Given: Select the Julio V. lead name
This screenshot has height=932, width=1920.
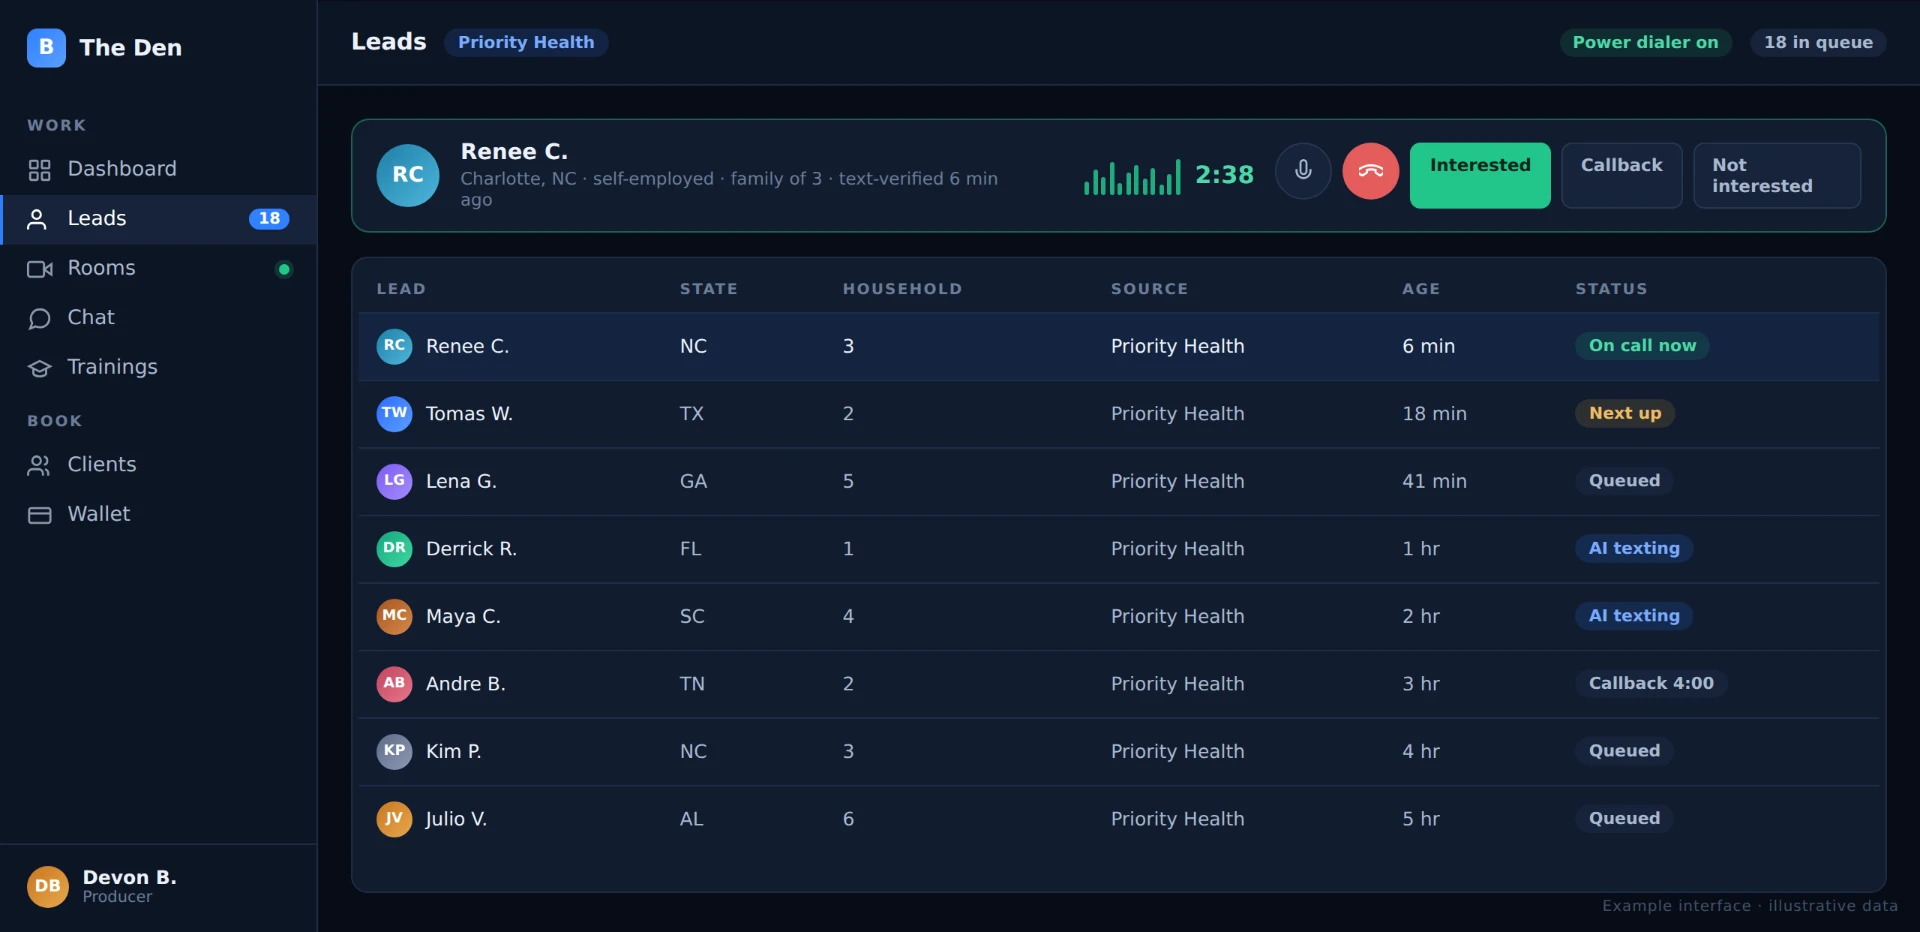Looking at the screenshot, I should [x=456, y=819].
